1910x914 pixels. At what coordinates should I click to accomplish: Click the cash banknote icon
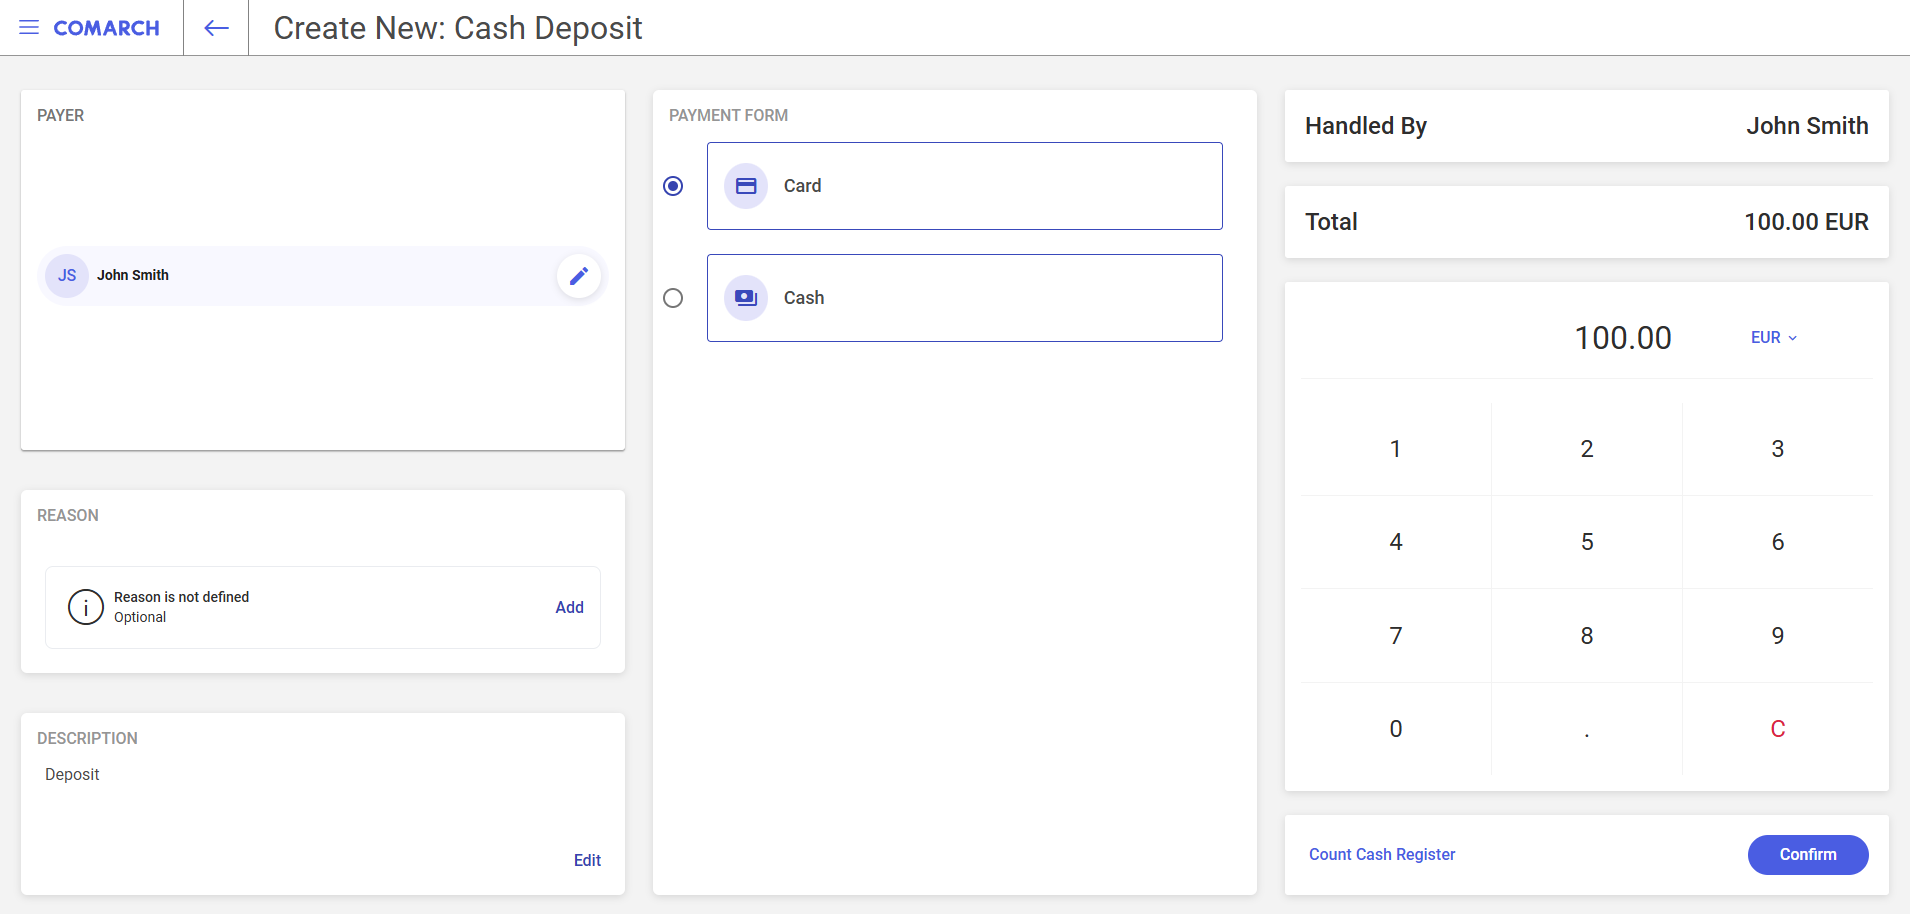[746, 298]
